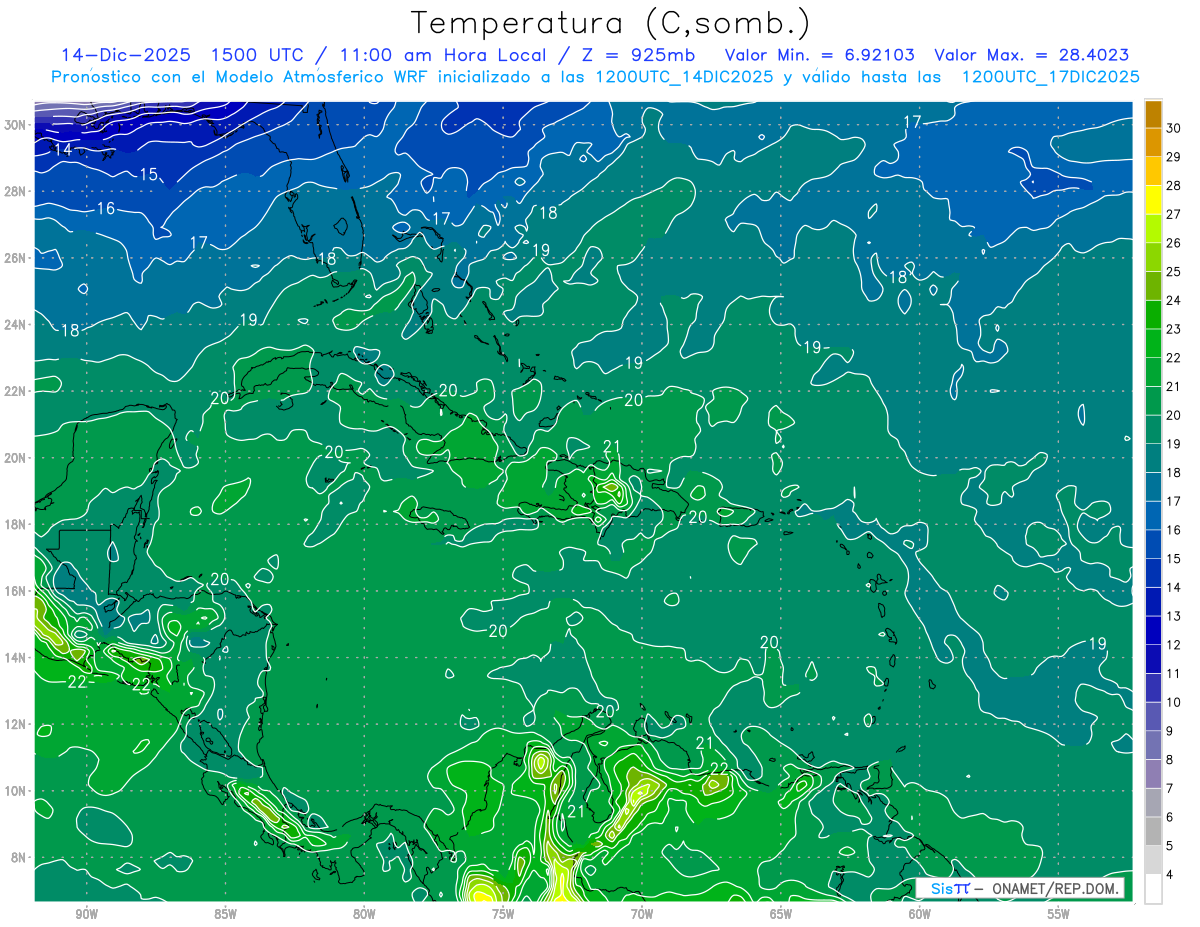Click the '24N' latitude axis label
The height and width of the screenshot is (927, 1200).
pos(15,324)
